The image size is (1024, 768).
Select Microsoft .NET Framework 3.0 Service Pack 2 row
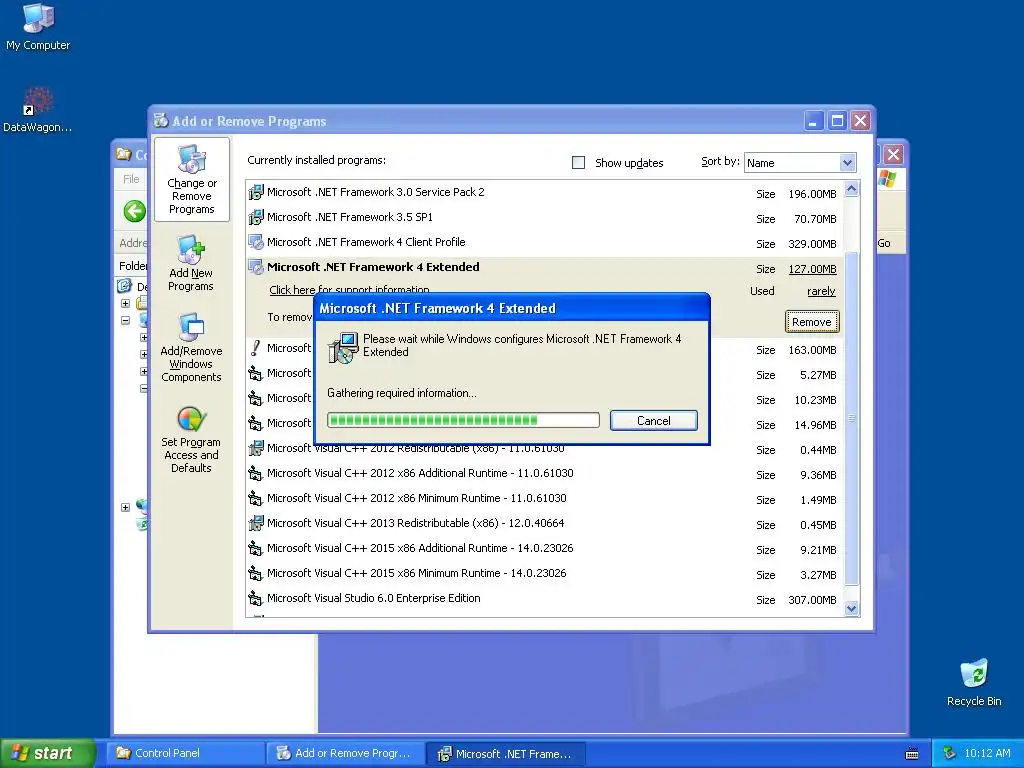pos(543,193)
